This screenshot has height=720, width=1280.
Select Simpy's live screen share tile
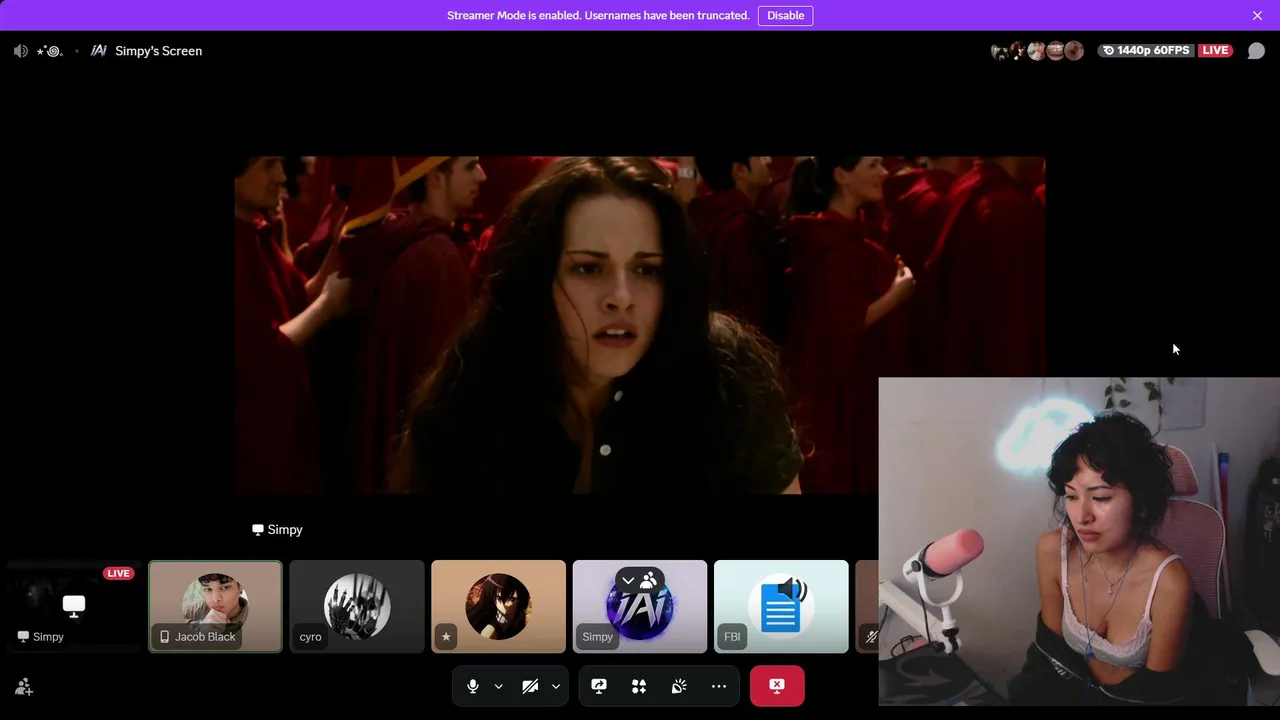click(x=74, y=607)
